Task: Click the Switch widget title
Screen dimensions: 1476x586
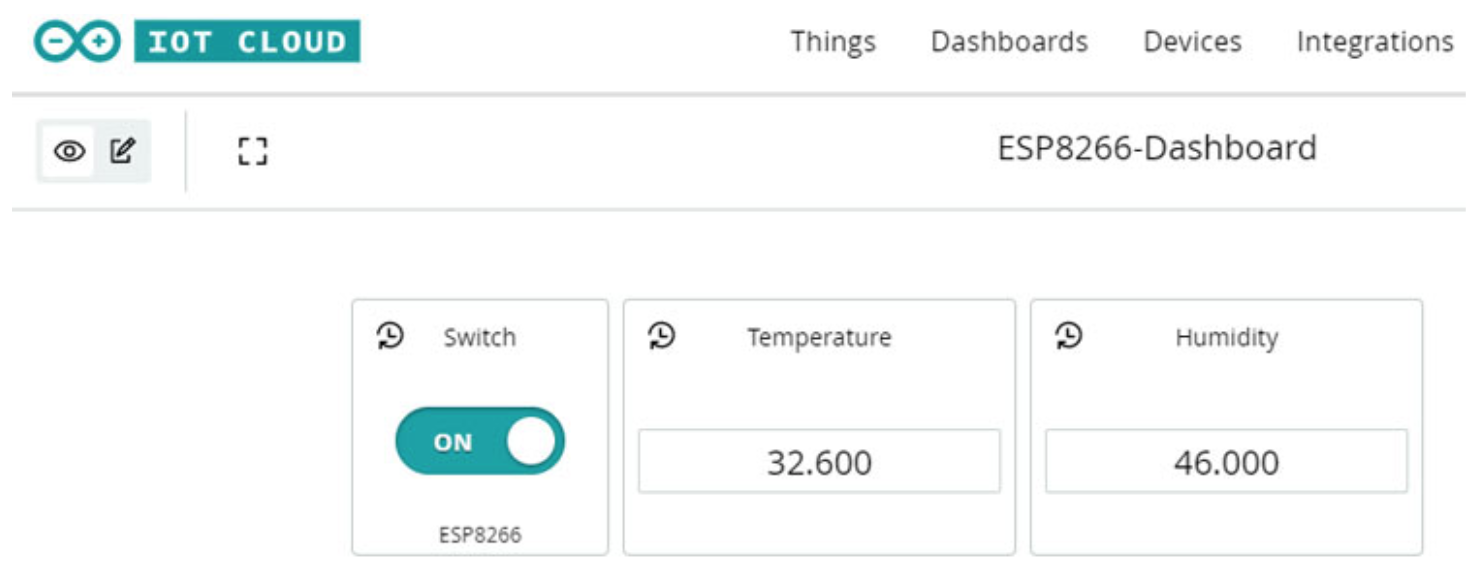Action: 480,337
